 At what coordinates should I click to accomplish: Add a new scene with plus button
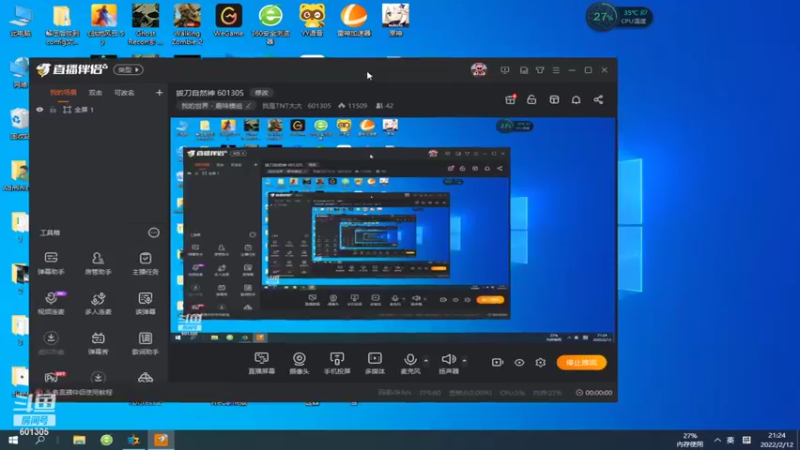coord(159,92)
